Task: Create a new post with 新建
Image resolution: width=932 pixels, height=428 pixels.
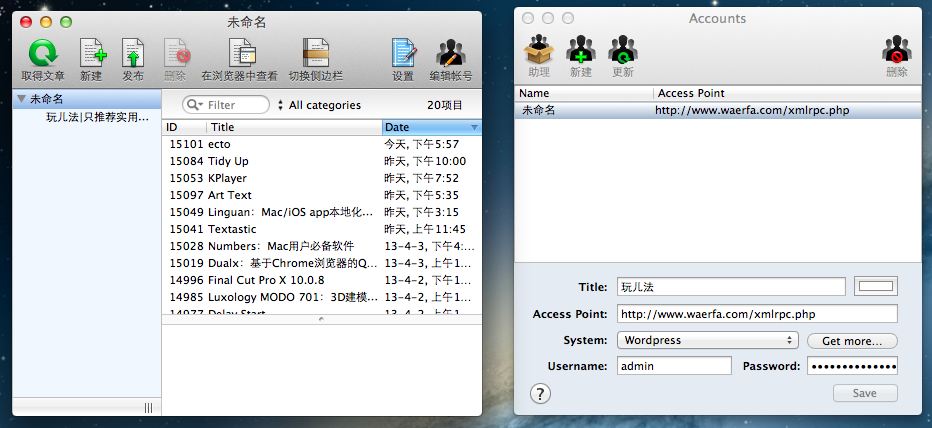Action: 93,52
